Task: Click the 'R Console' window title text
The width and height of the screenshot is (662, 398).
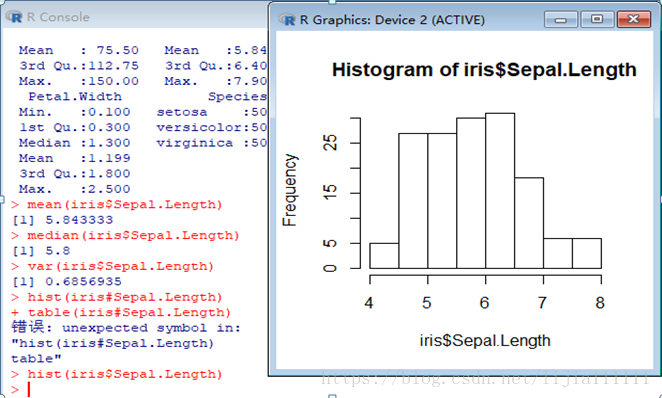Action: click(x=58, y=17)
